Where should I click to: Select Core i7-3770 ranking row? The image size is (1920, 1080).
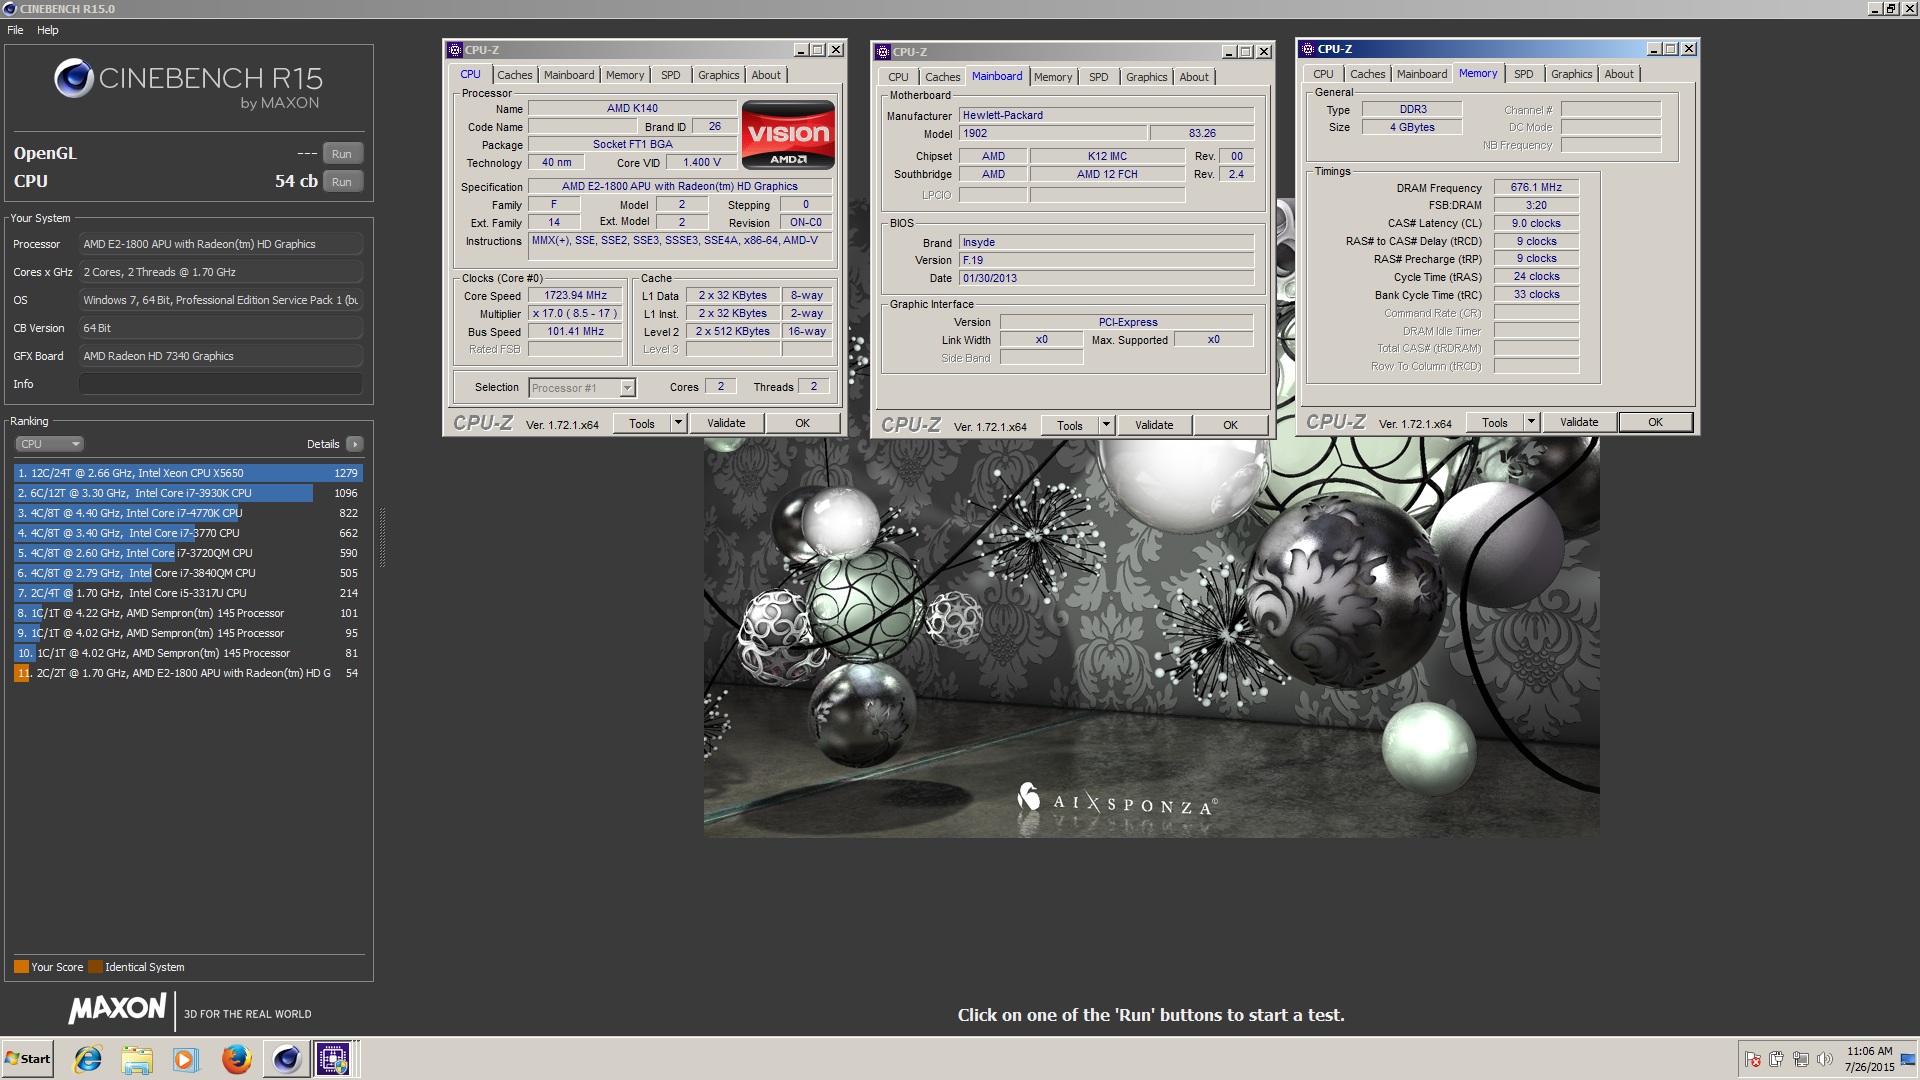point(188,533)
